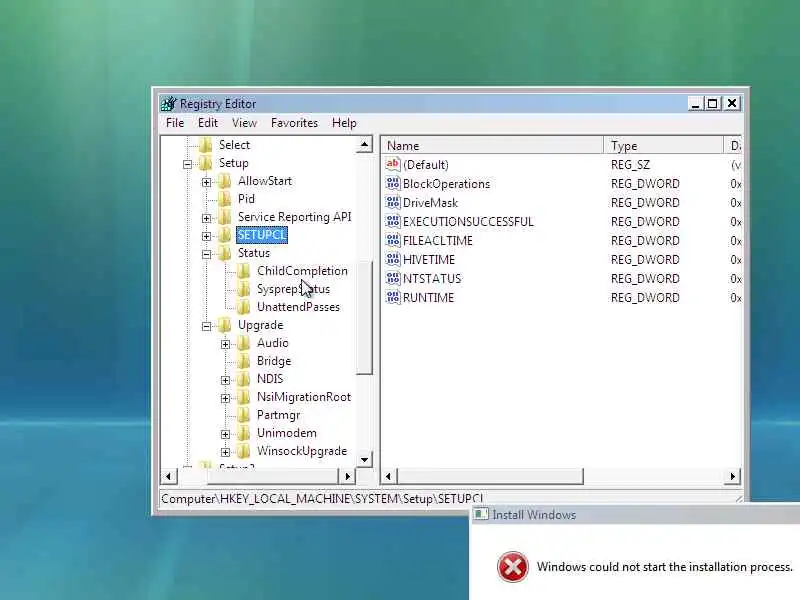Click the Service Reporting API folder icon
This screenshot has width=800, height=600.
224,217
